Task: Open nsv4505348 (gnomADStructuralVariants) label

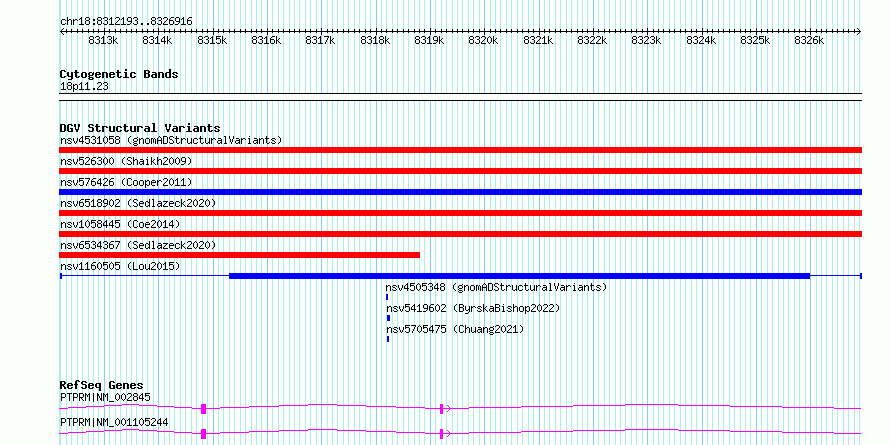Action: coord(496,287)
